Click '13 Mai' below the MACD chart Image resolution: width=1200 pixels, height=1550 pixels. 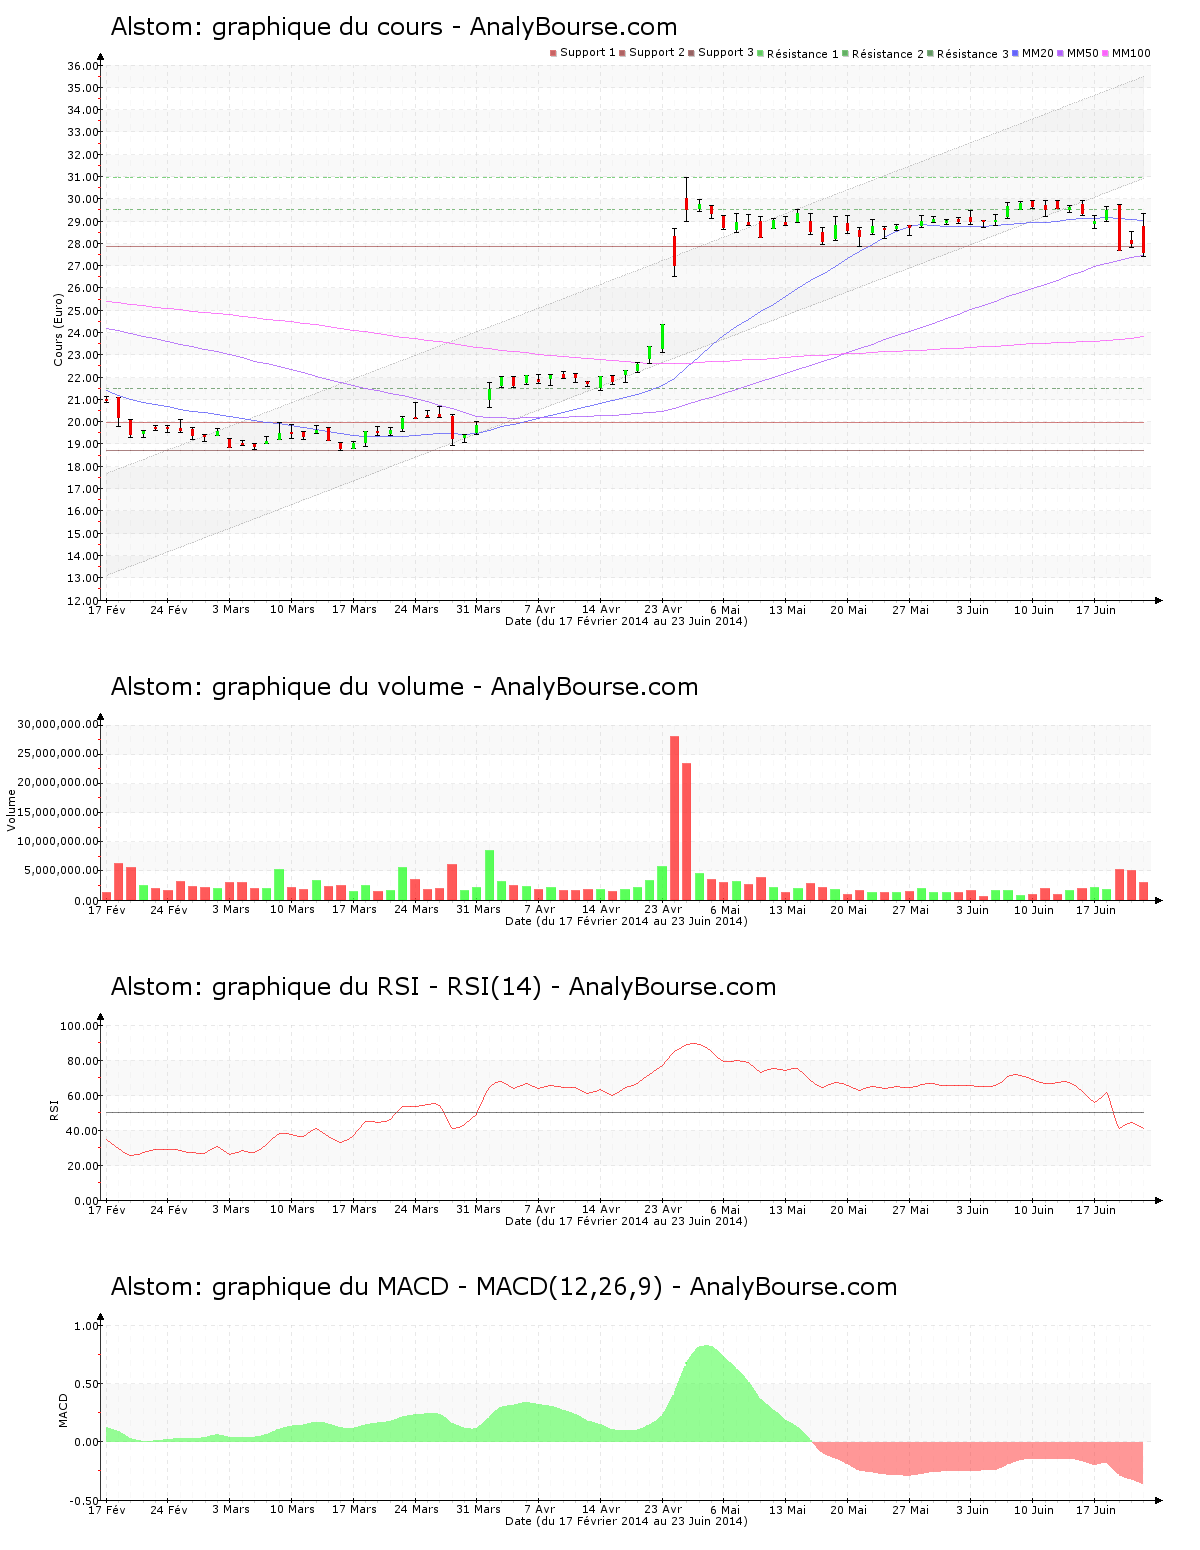click(787, 1509)
